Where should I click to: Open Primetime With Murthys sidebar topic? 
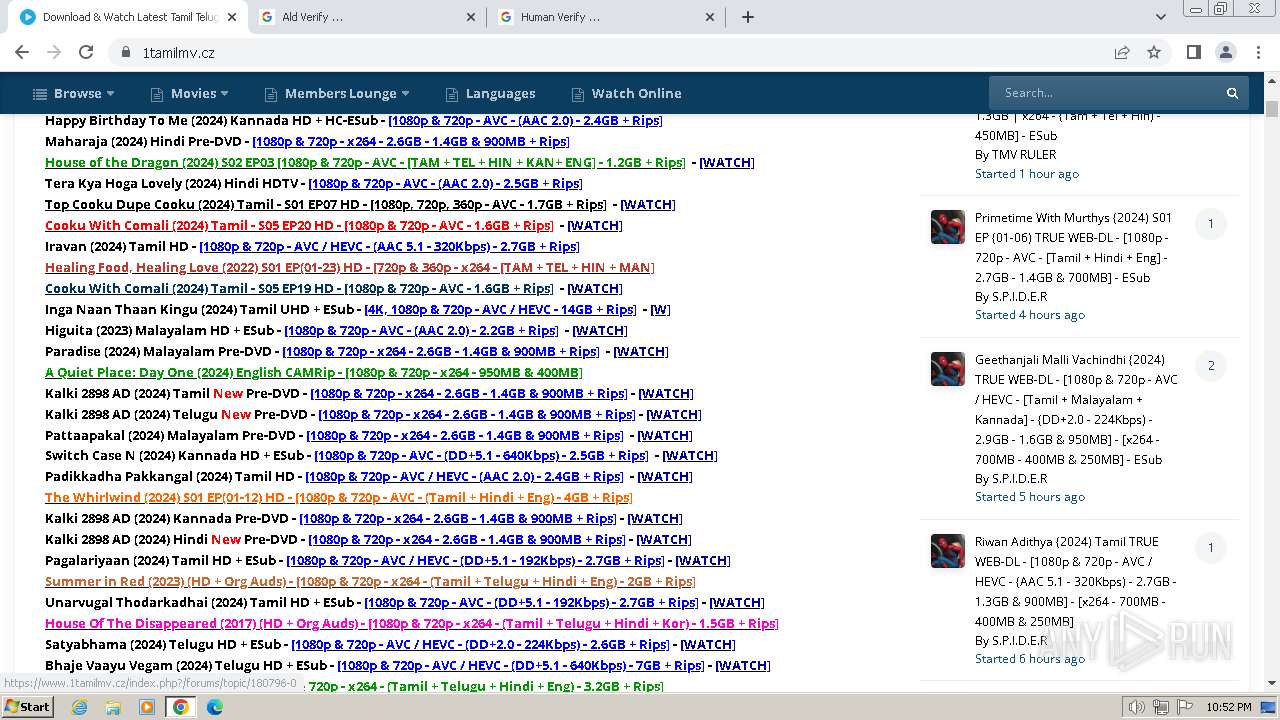[1074, 247]
